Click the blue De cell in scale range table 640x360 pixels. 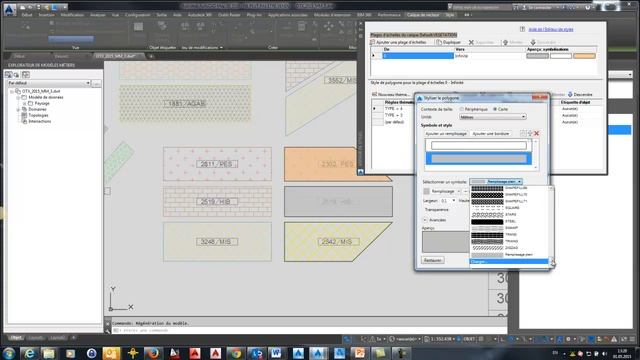(418, 56)
